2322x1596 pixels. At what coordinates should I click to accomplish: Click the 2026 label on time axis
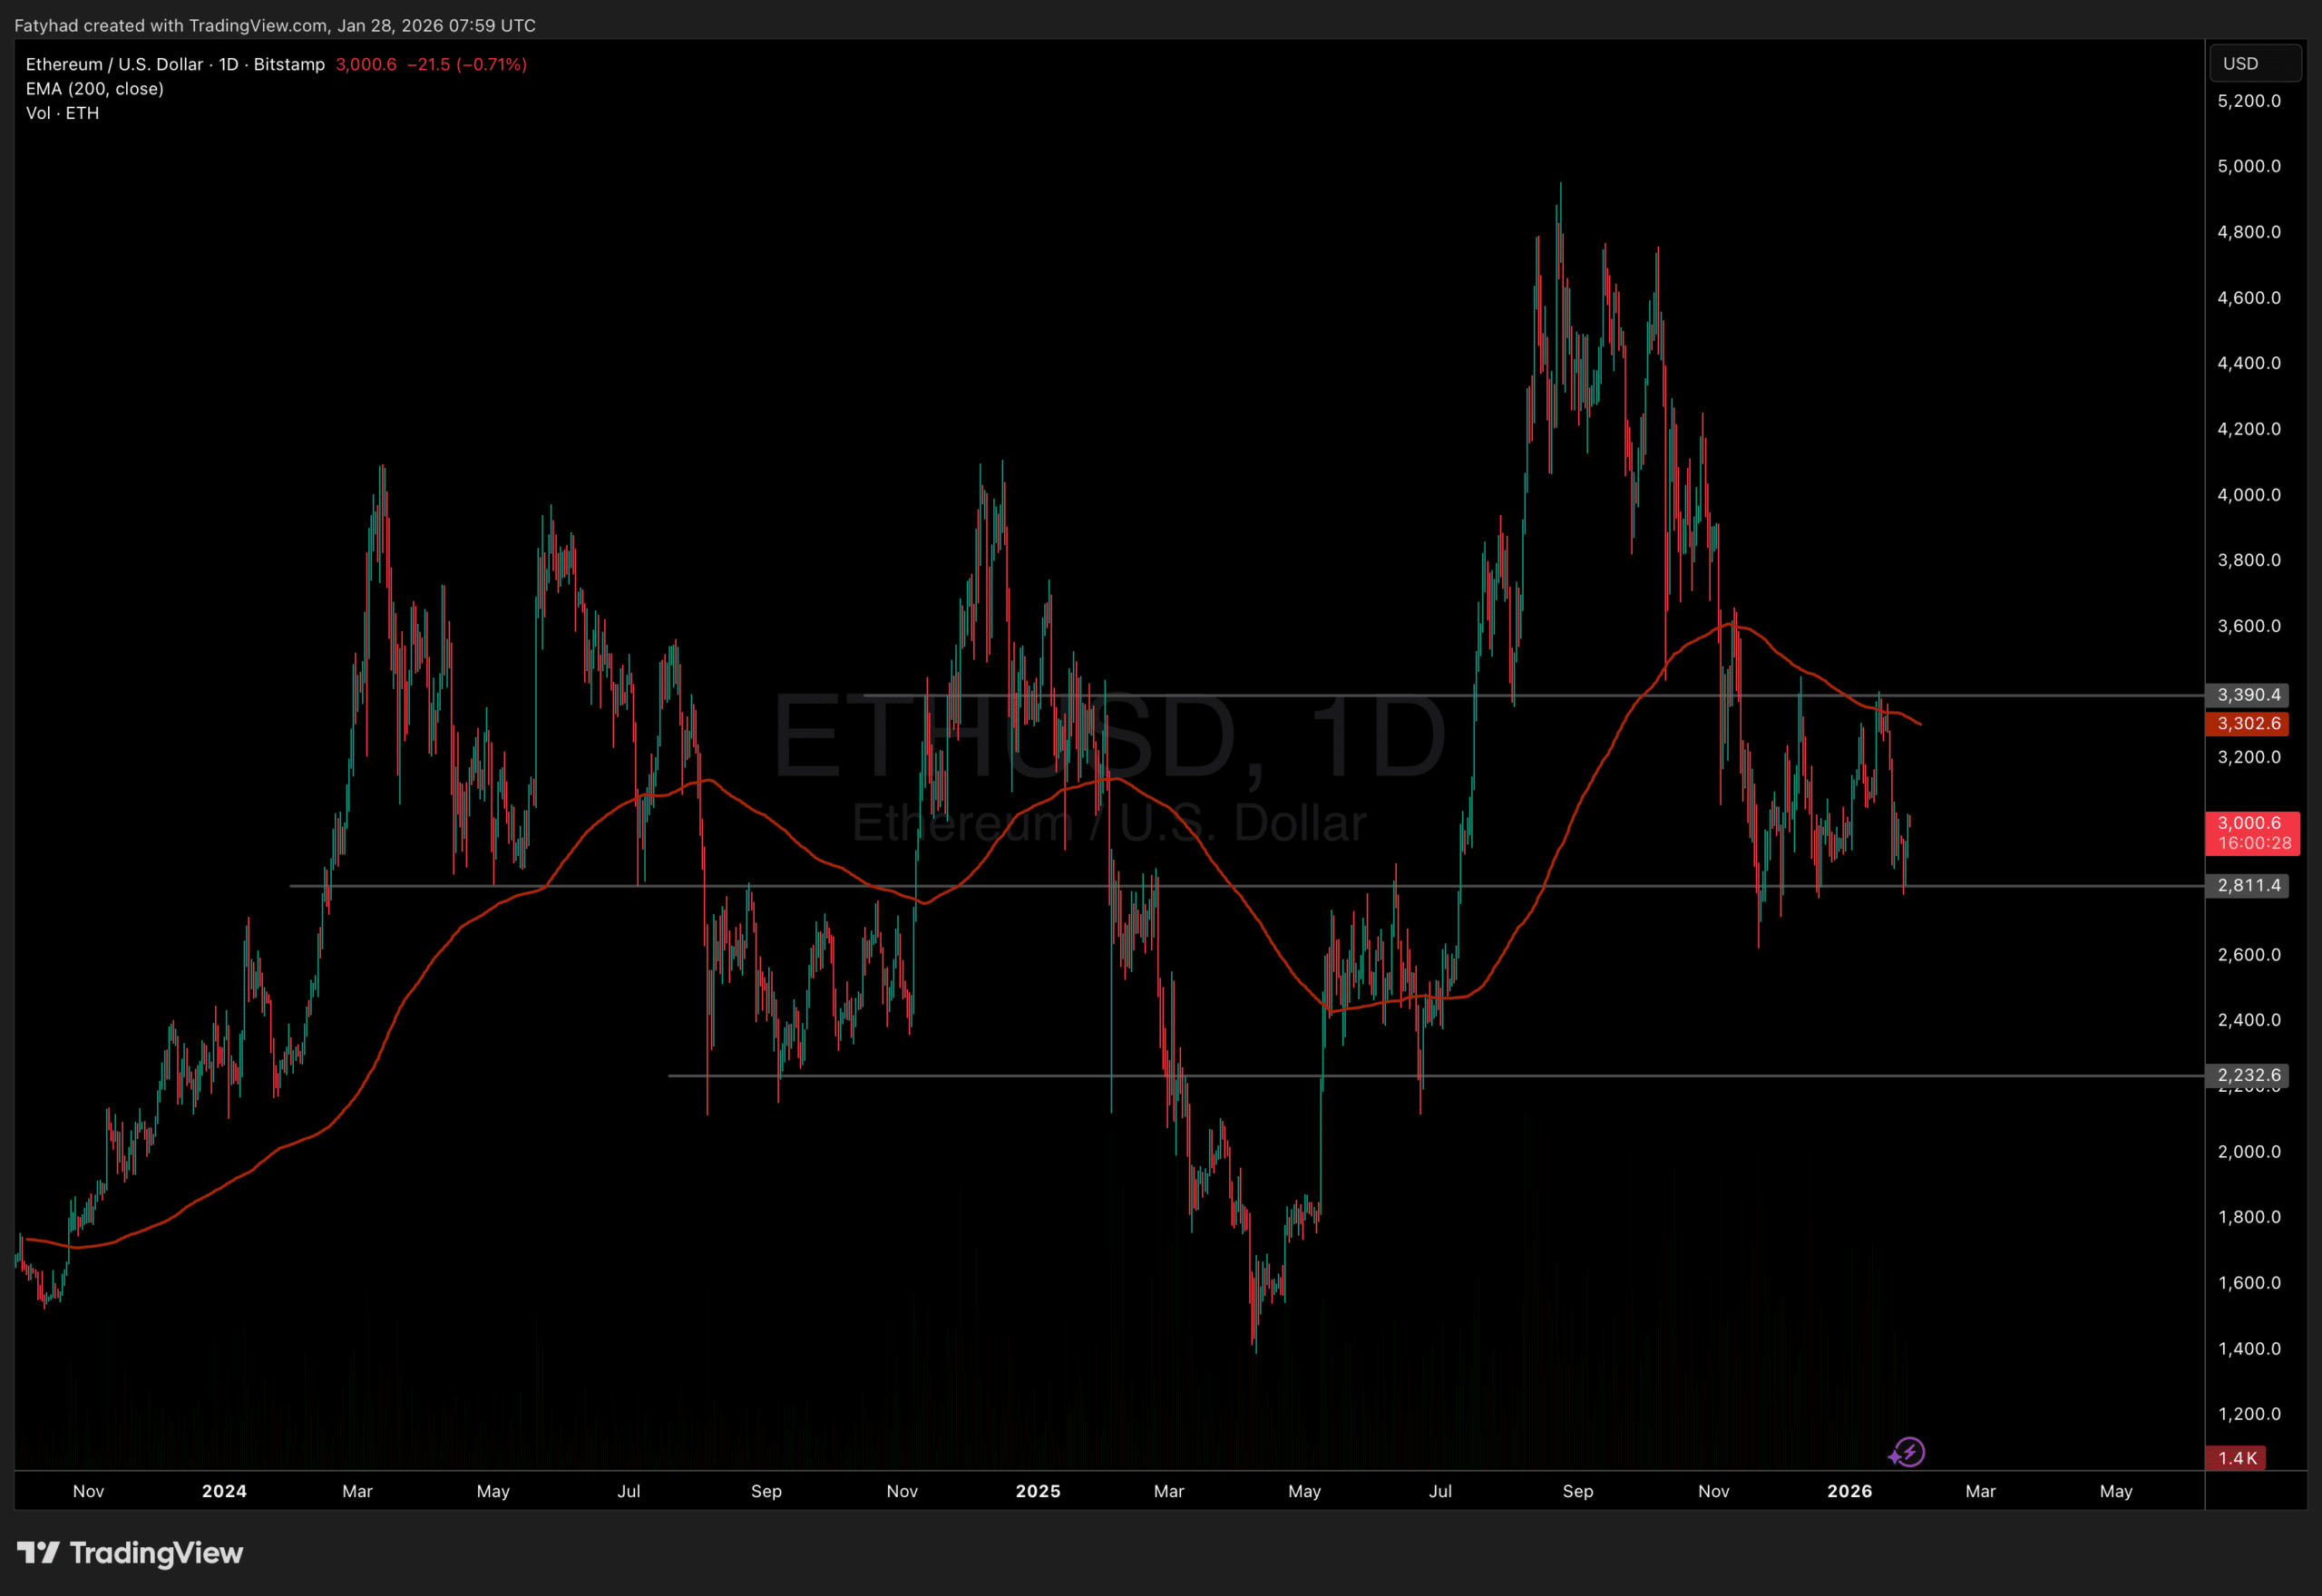(x=1849, y=1491)
